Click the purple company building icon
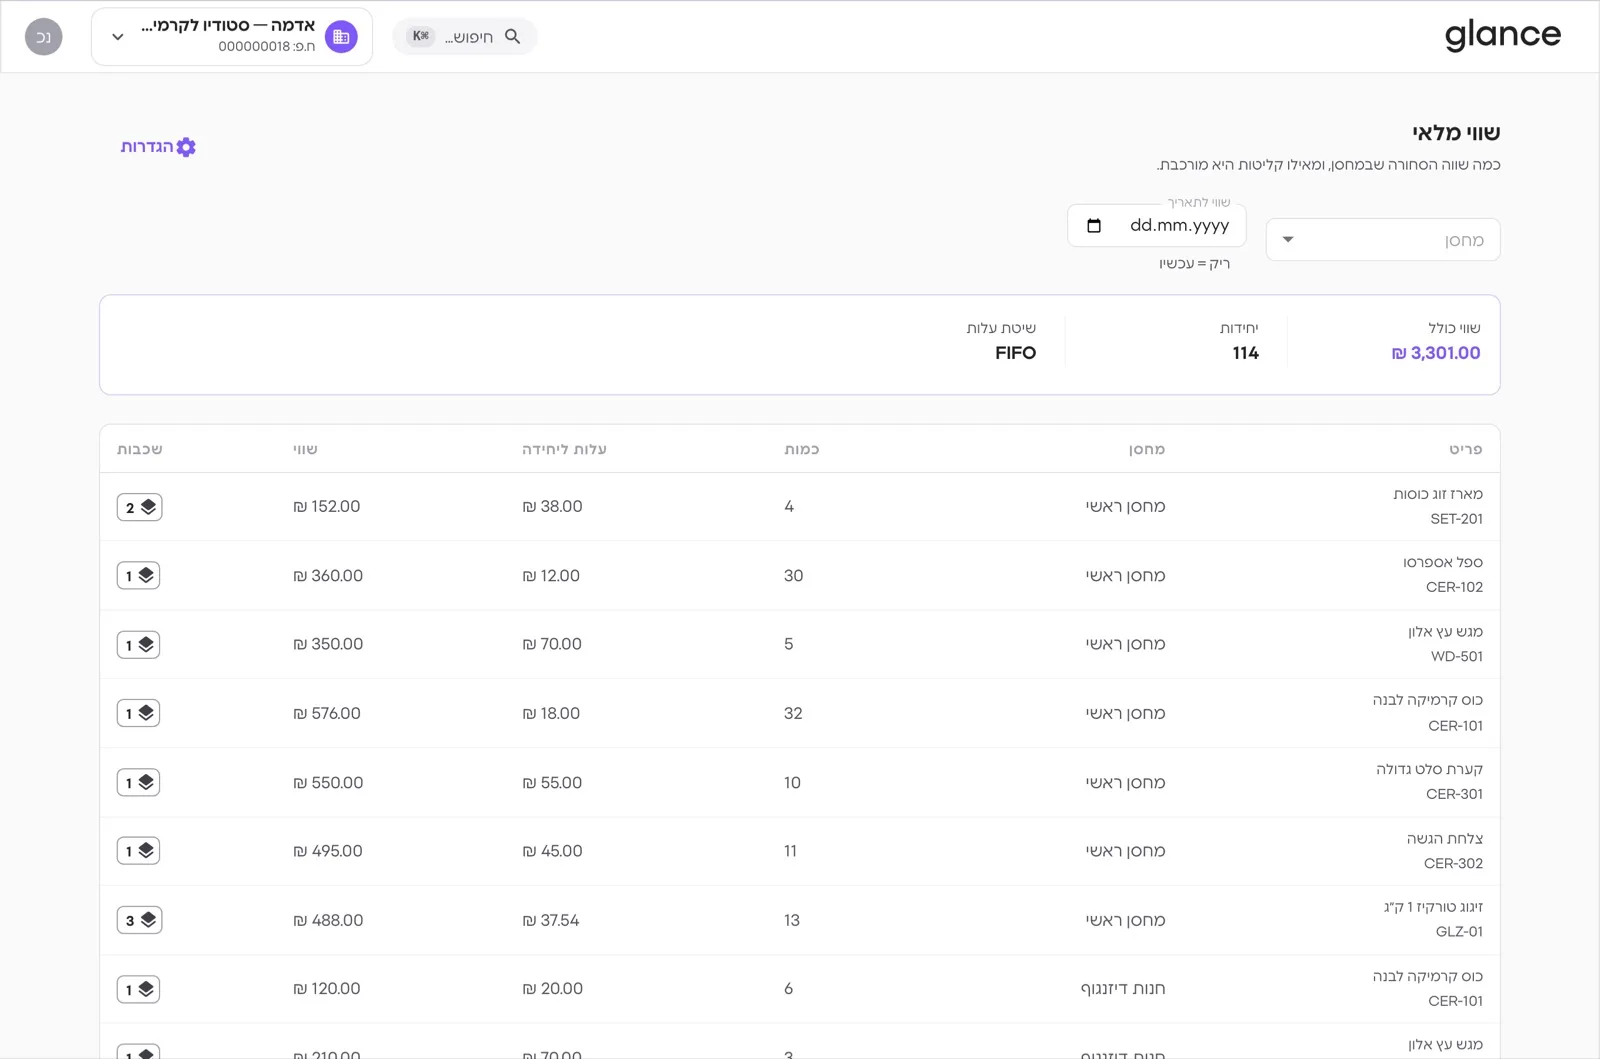The height and width of the screenshot is (1059, 1600). point(341,37)
